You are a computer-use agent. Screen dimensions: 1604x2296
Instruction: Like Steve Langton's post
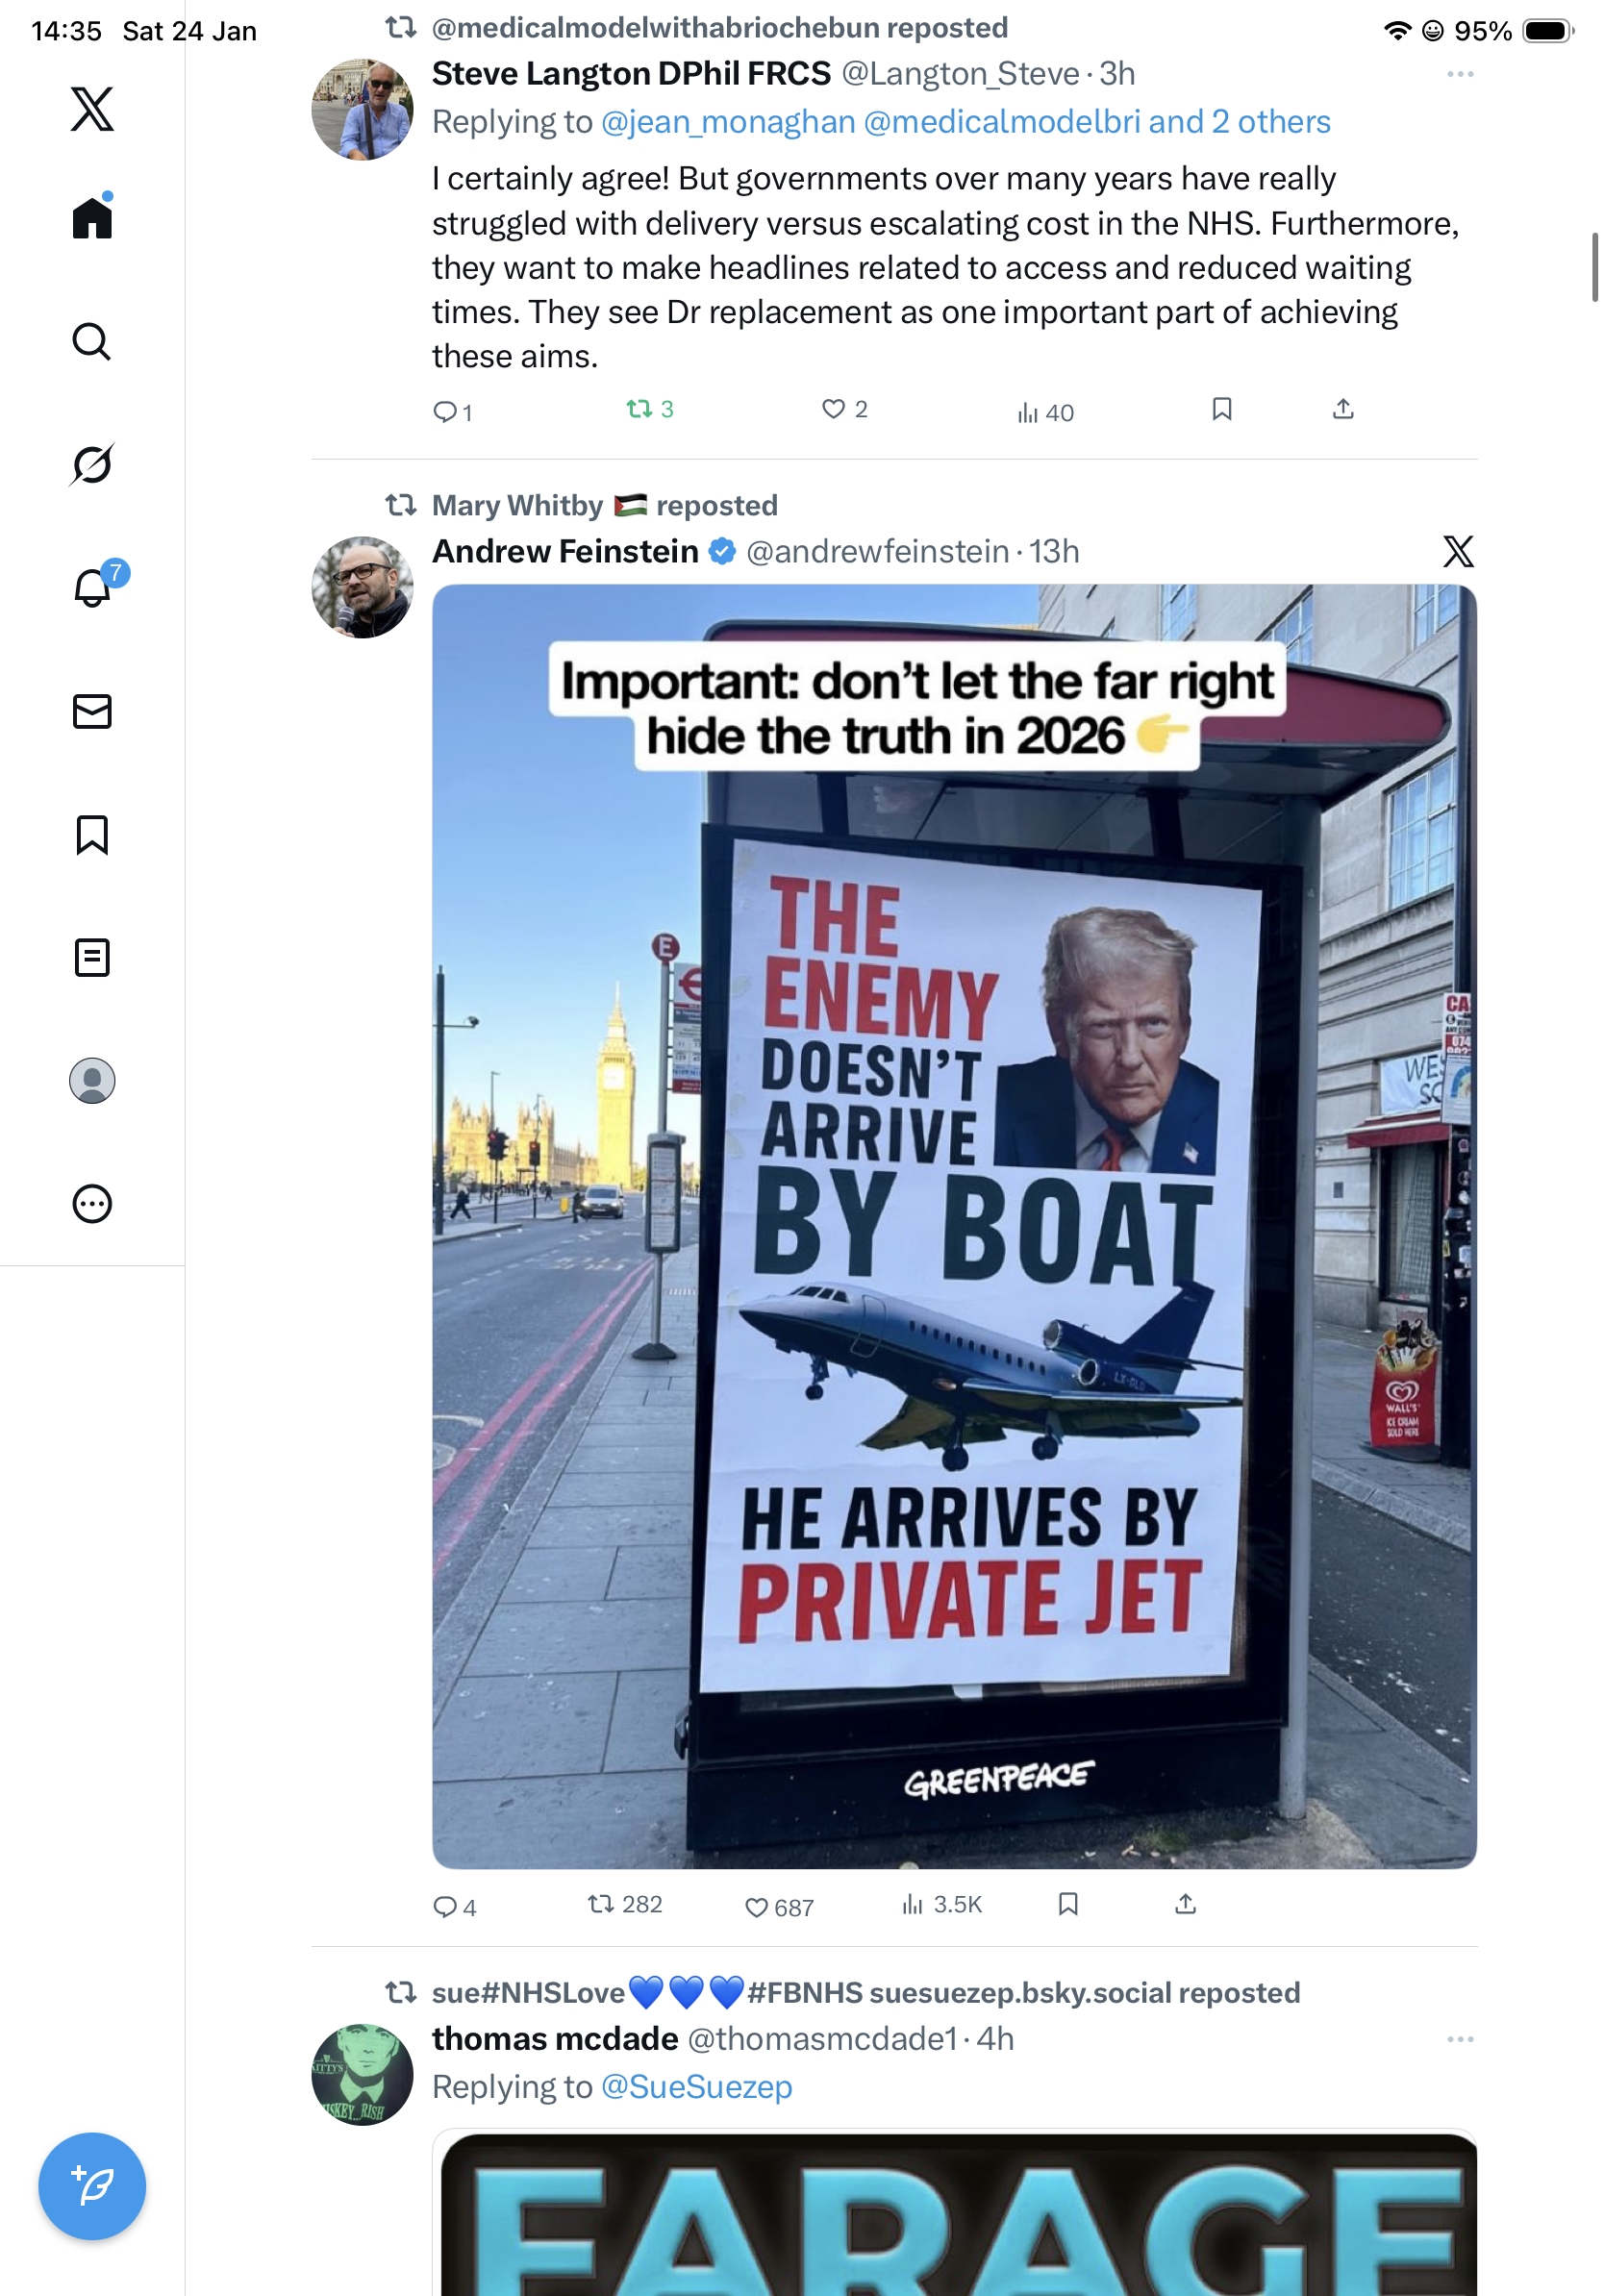click(833, 409)
